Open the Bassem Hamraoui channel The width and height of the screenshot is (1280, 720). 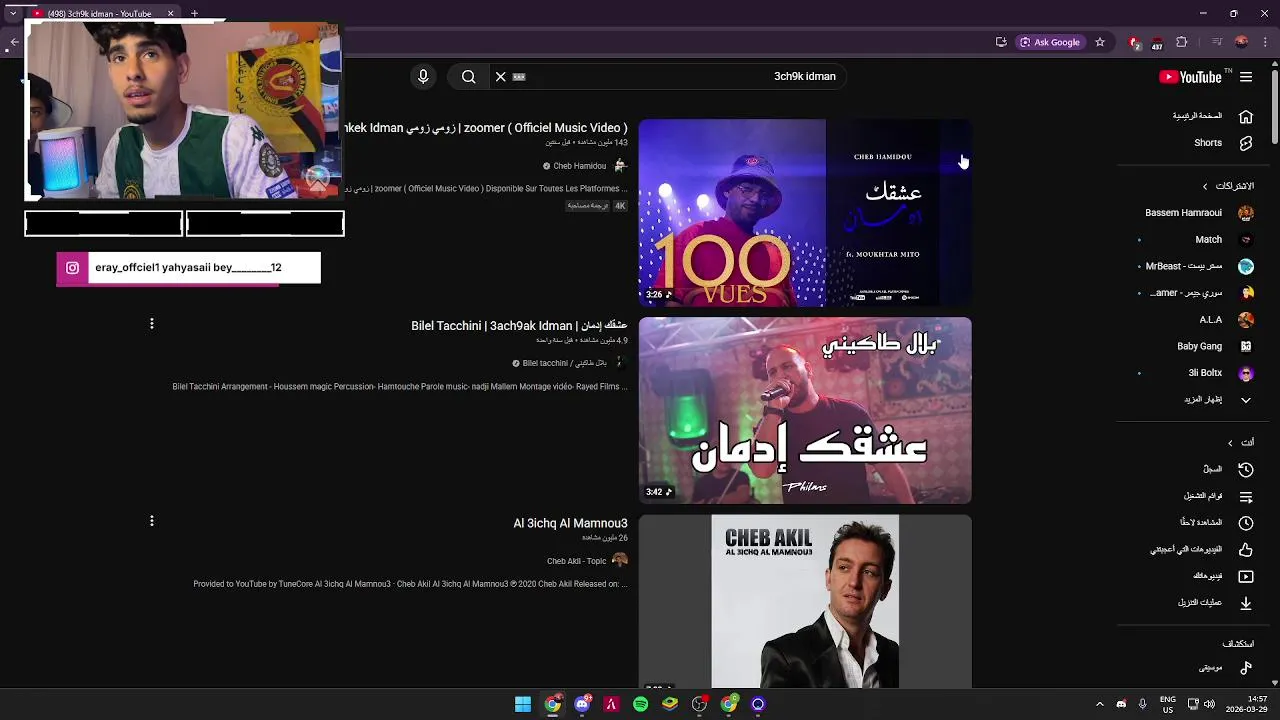tap(1199, 213)
